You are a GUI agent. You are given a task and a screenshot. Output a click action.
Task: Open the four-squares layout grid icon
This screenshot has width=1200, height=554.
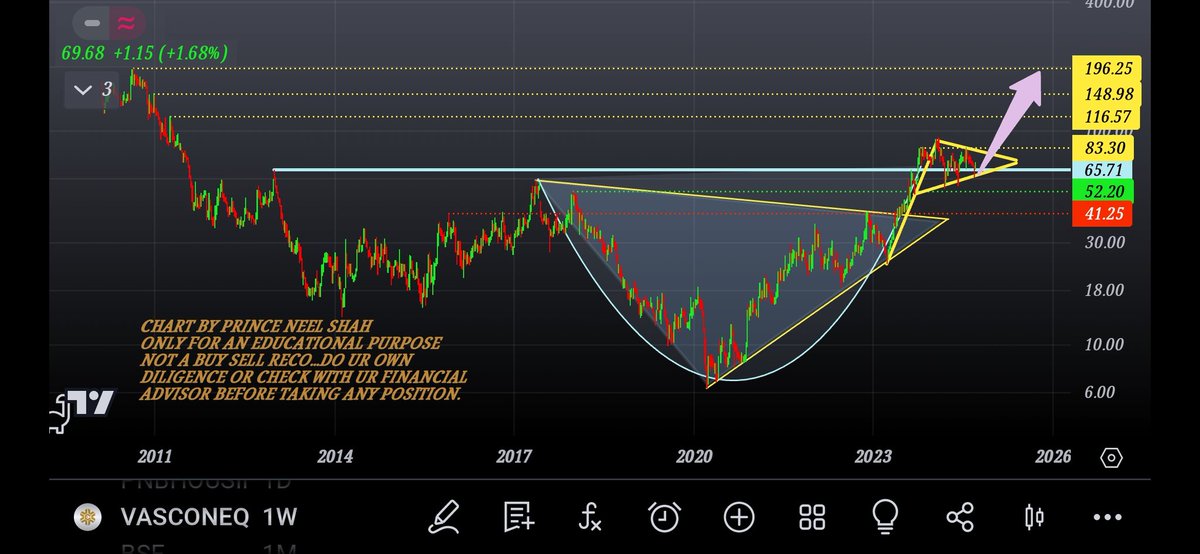(x=812, y=517)
